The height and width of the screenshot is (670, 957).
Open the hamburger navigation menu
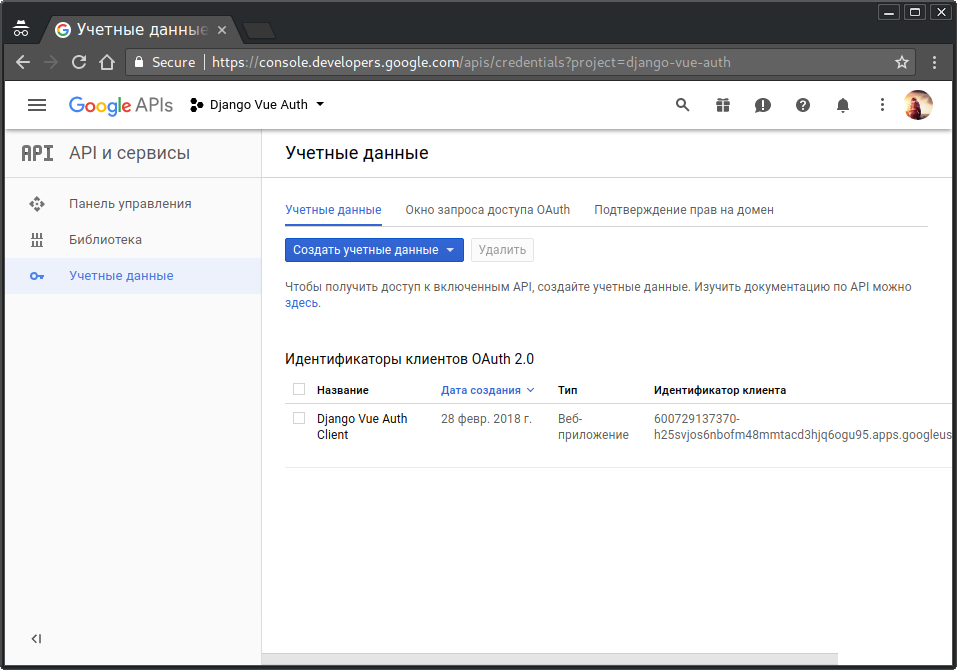point(37,105)
